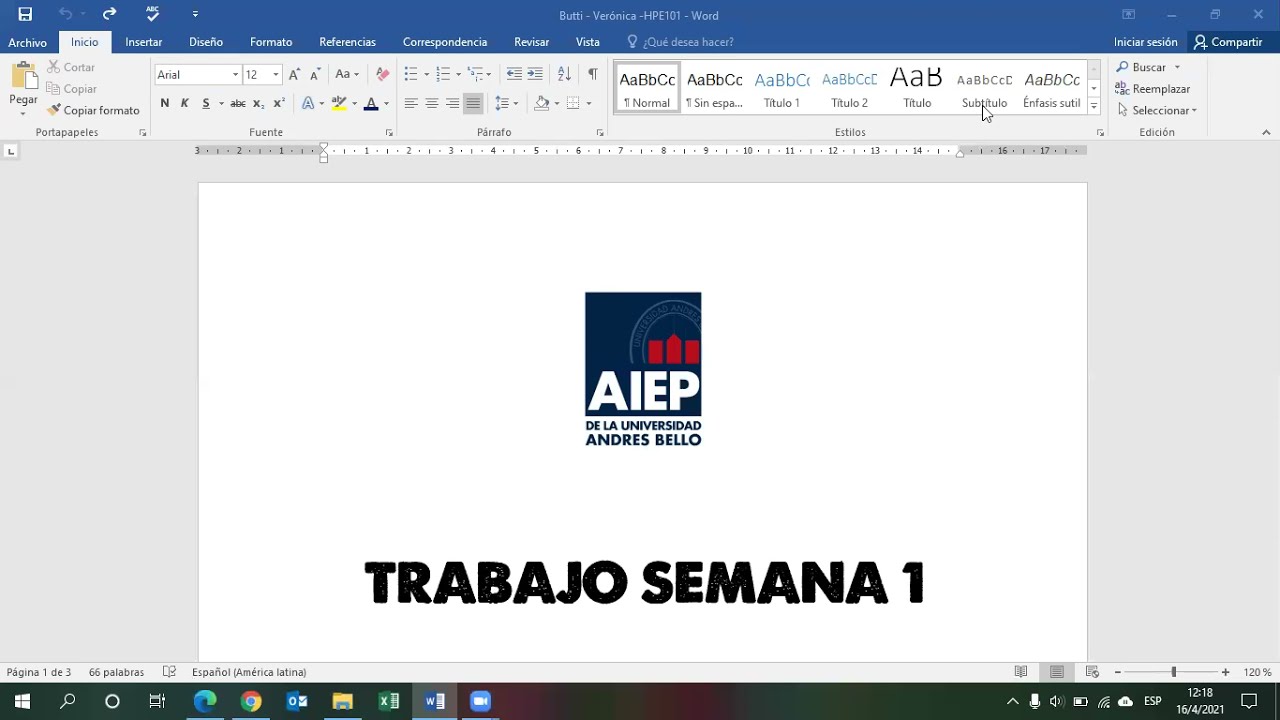Screen dimensions: 1280x720
Task: Open Zoom app from the taskbar
Action: click(480, 701)
